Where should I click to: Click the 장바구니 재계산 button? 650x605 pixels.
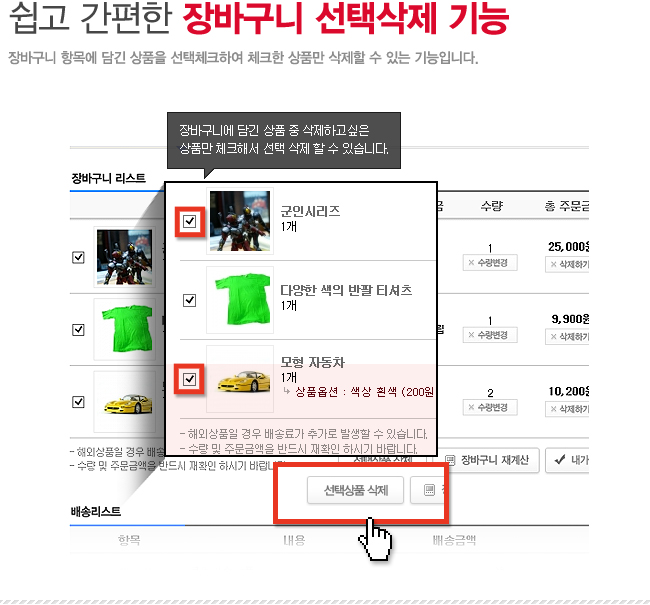(x=488, y=460)
